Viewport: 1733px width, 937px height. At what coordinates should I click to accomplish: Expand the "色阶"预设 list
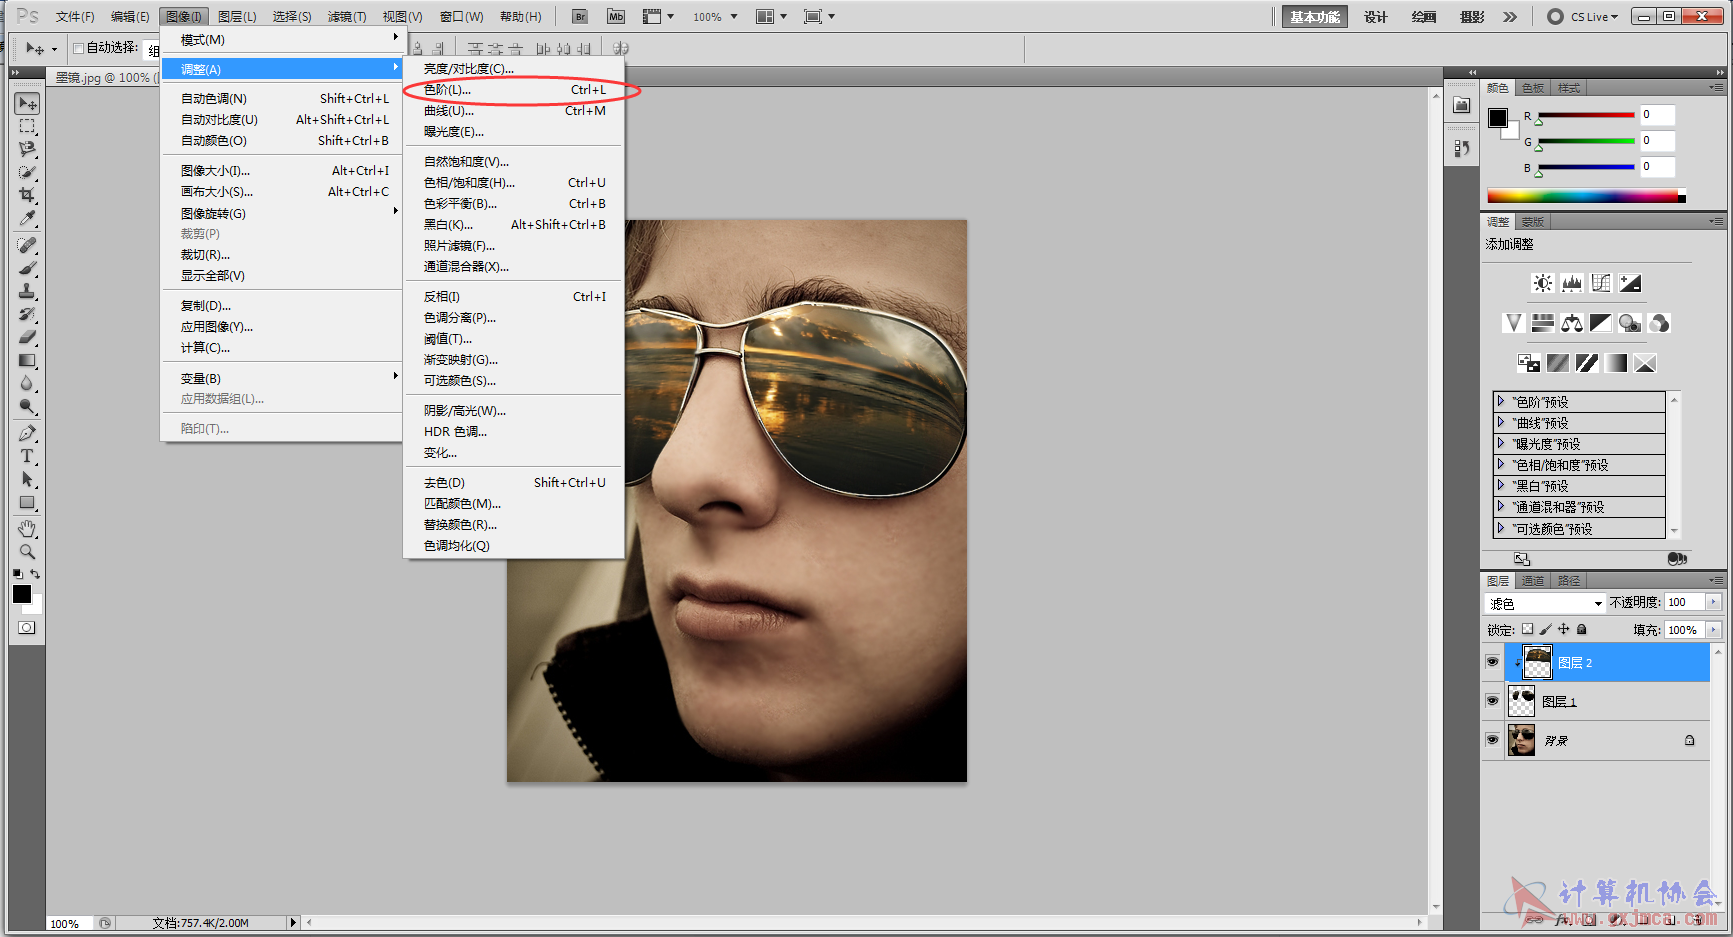coord(1501,401)
